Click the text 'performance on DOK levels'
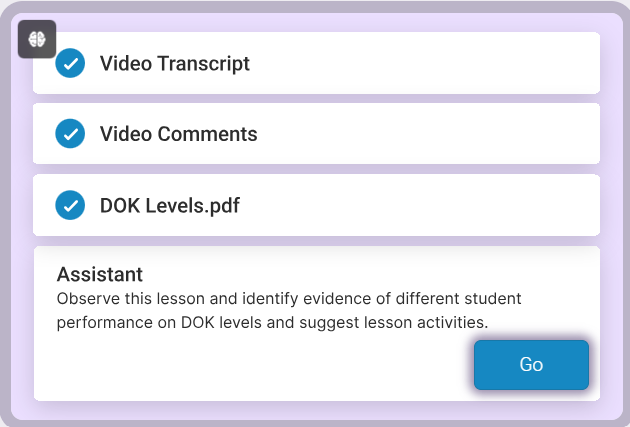 159,323
